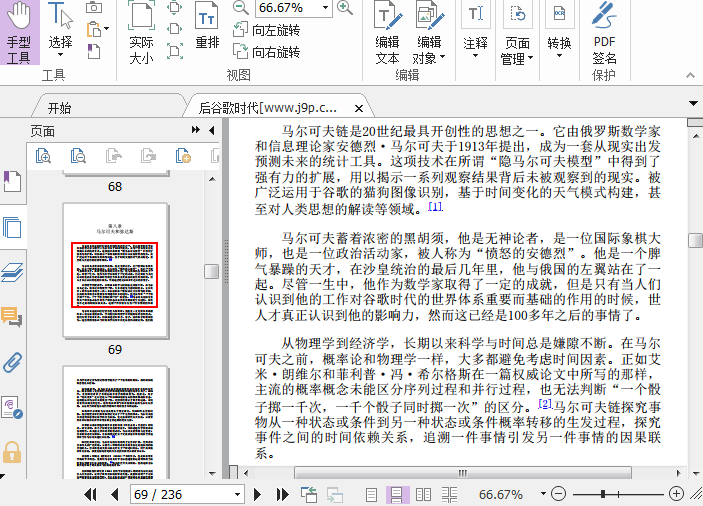
Task: Collapse the ribbon with the up chevron
Action: pos(690,75)
